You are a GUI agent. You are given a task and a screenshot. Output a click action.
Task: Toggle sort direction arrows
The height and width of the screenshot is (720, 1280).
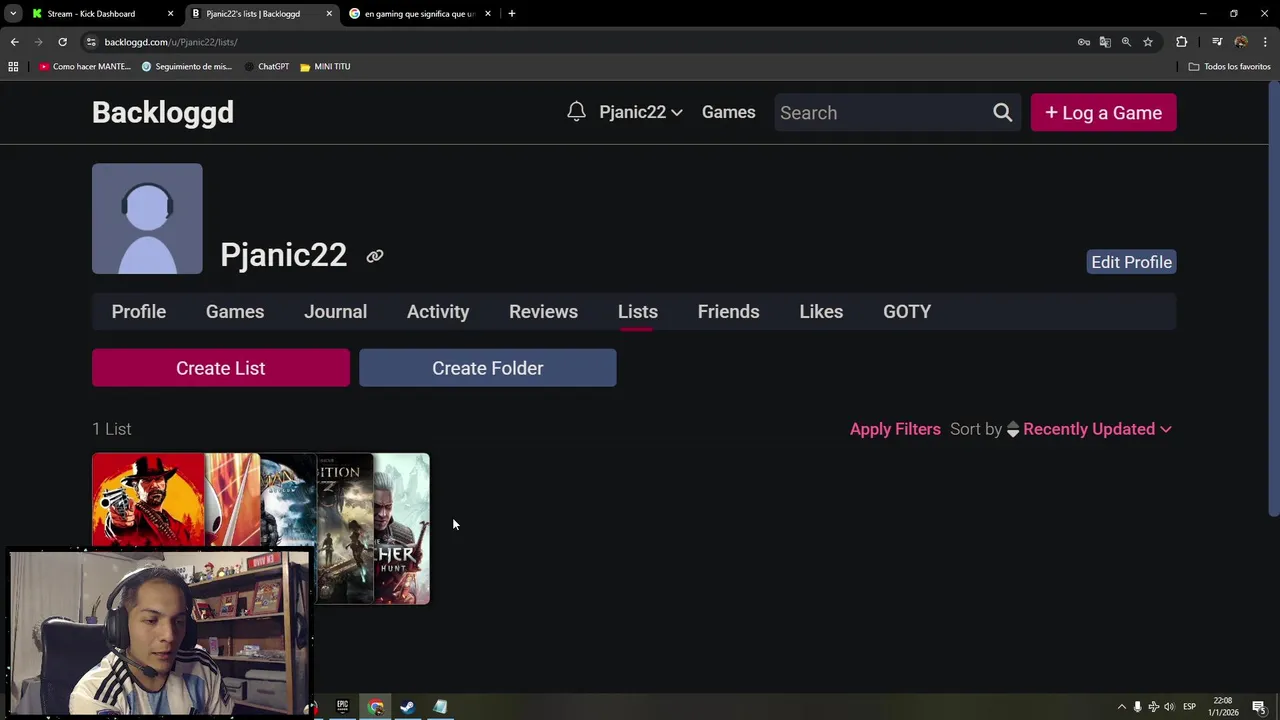tap(1013, 429)
